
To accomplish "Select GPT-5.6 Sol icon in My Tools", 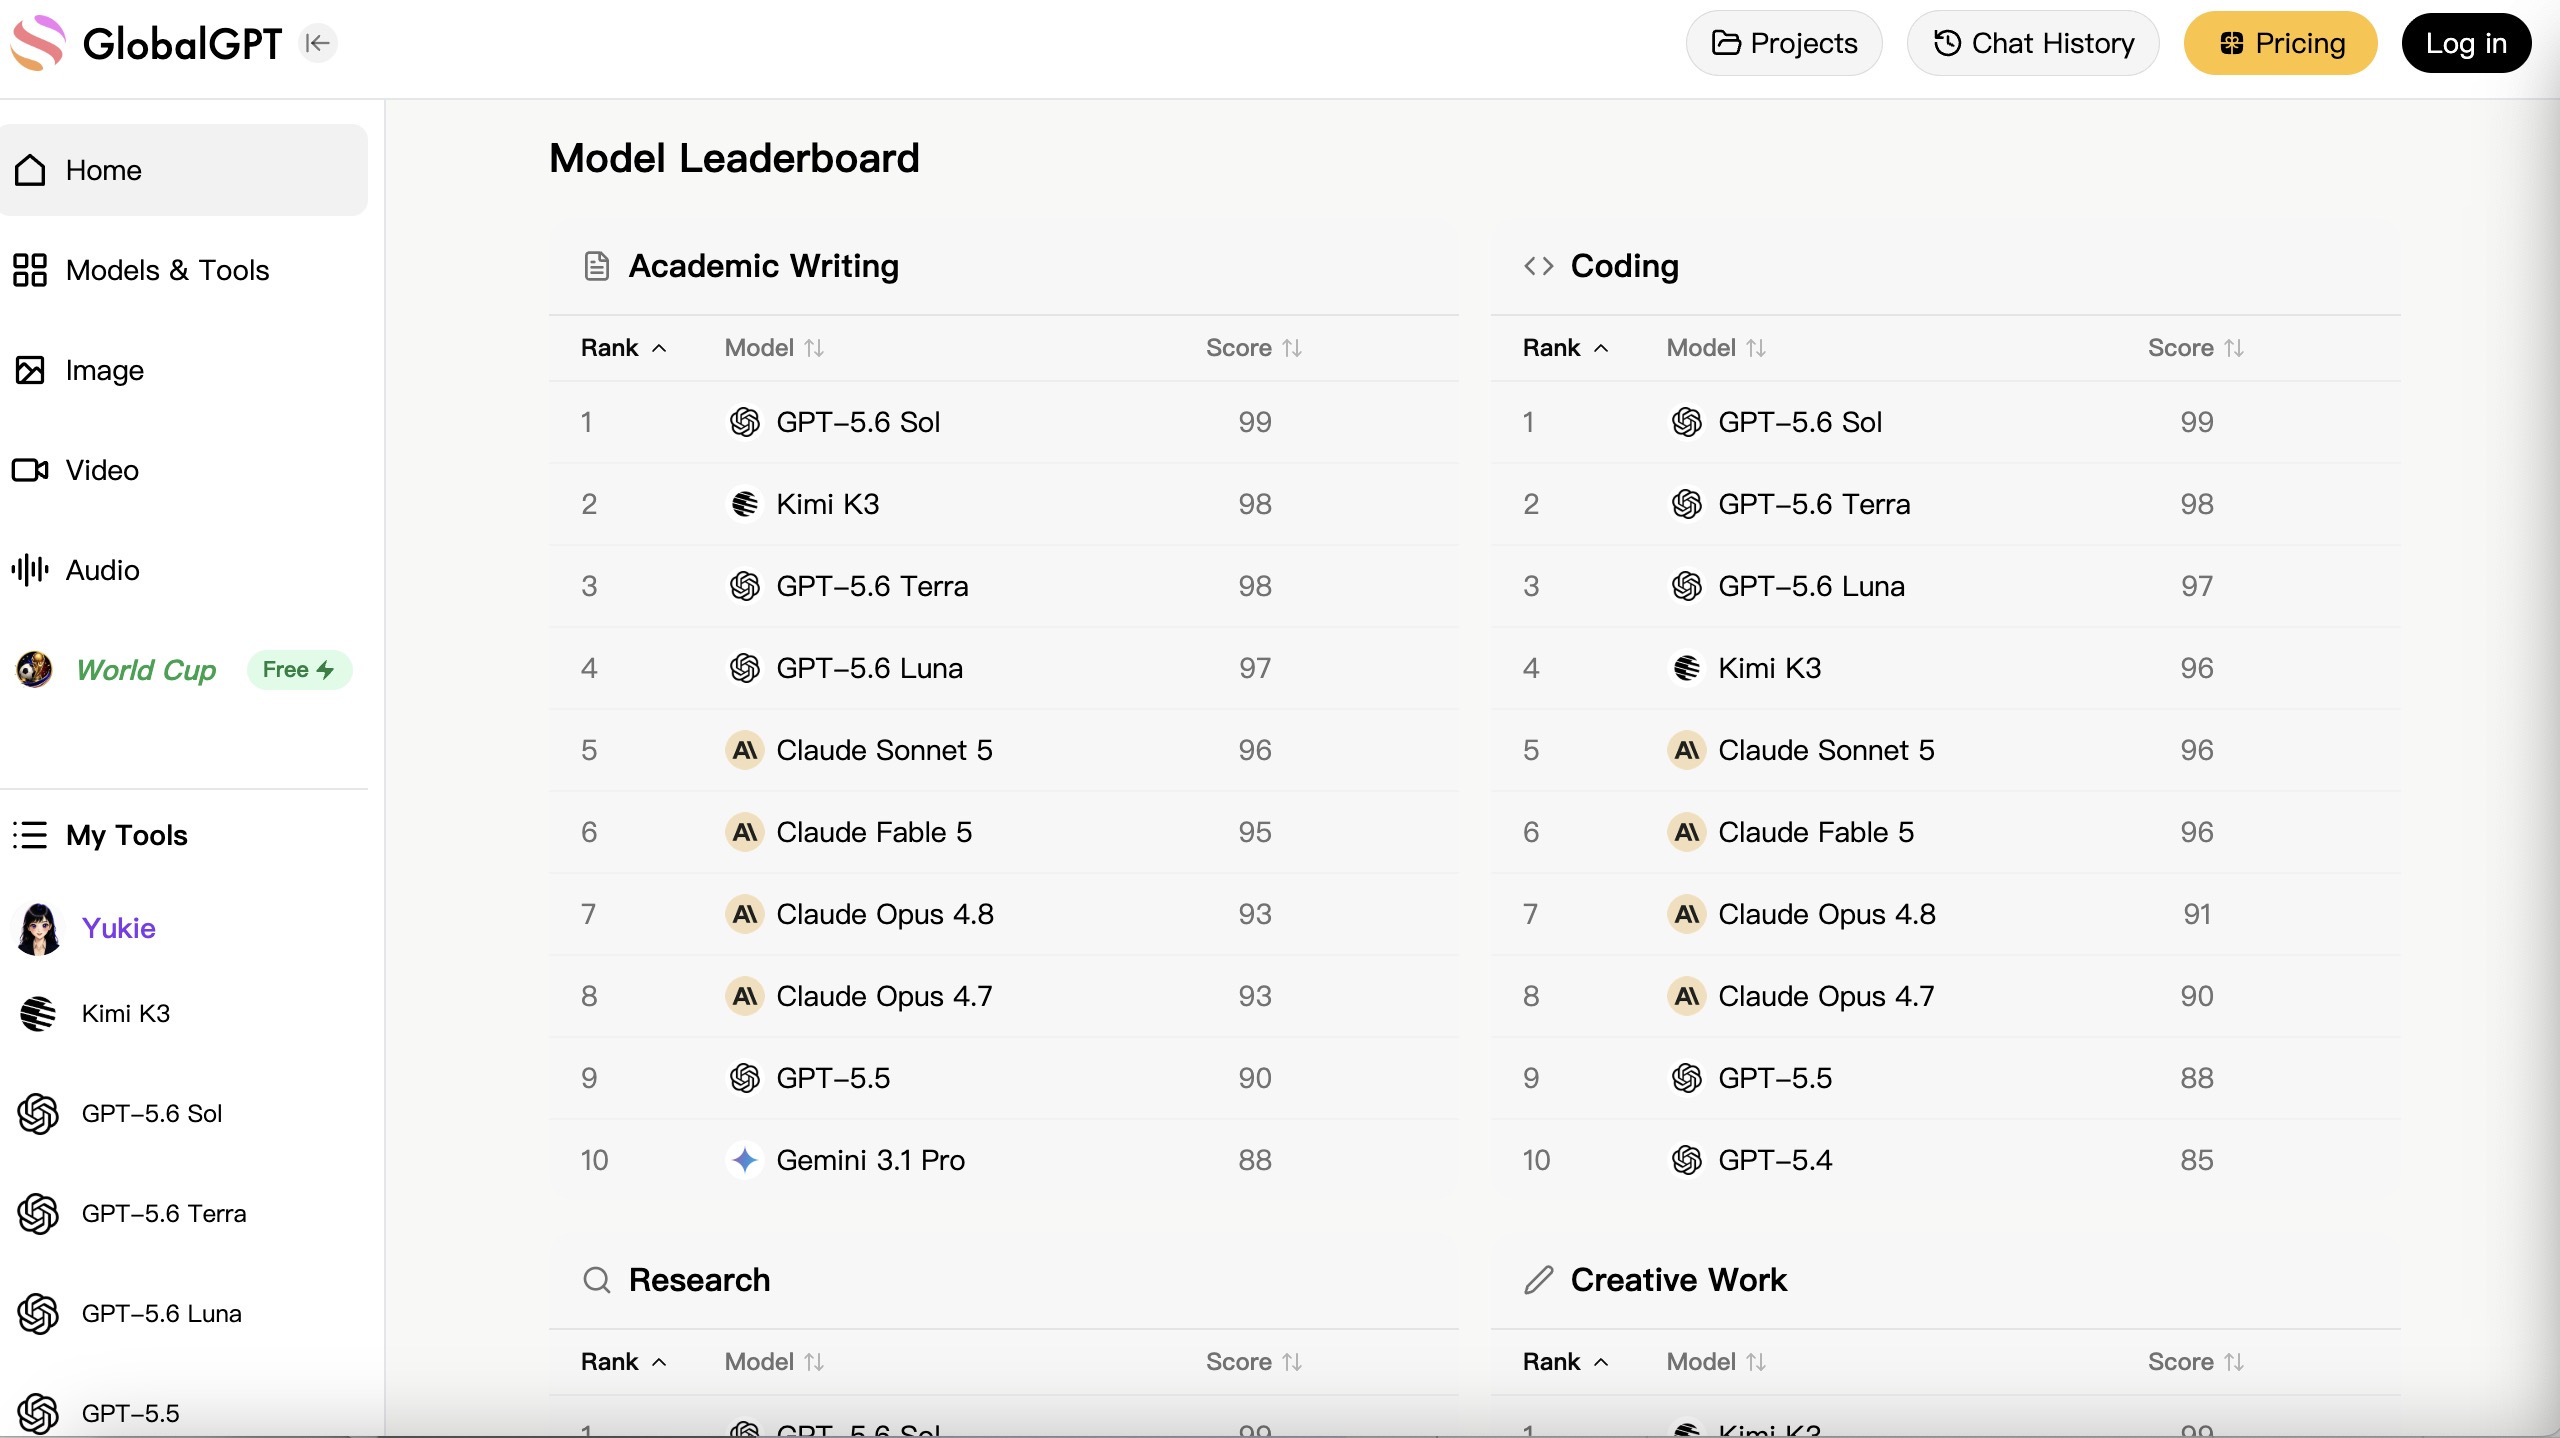I will 38,1113.
